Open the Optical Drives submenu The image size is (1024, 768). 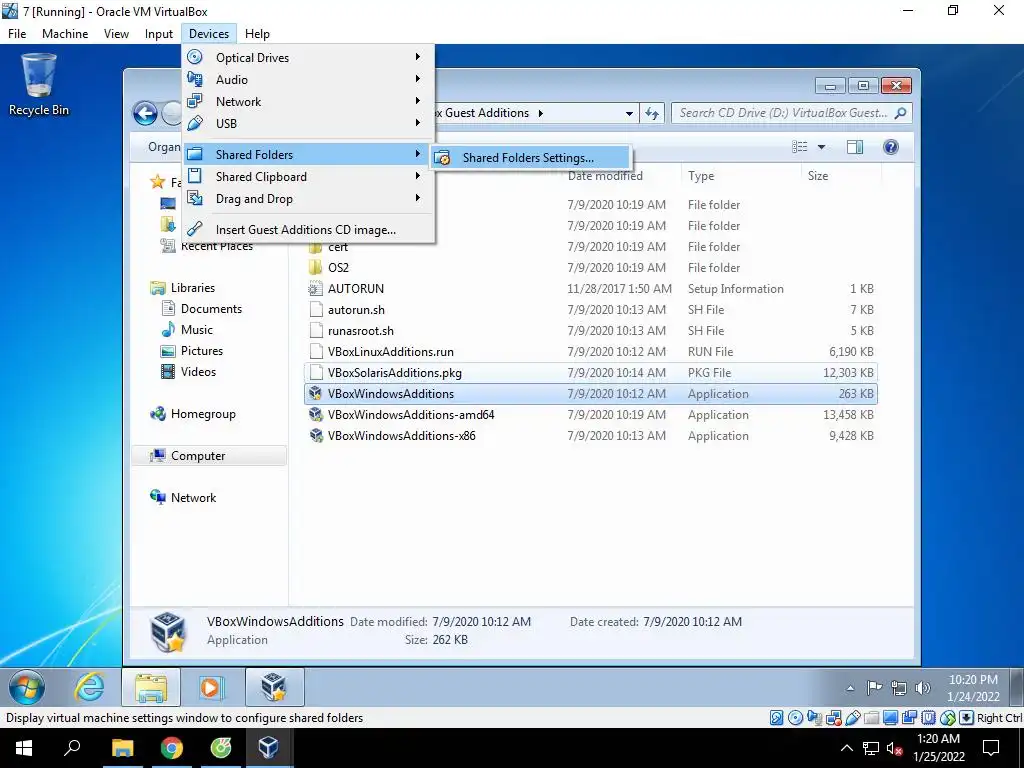(308, 57)
